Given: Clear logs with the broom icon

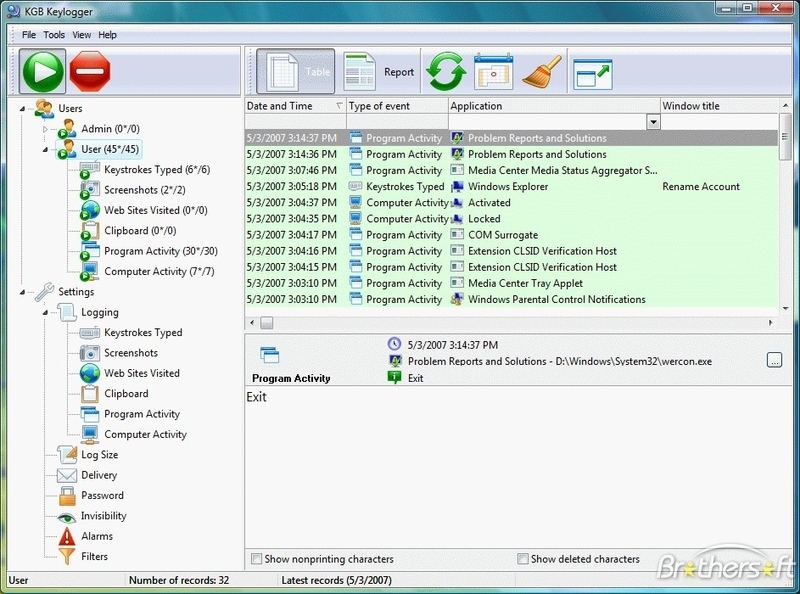Looking at the screenshot, I should click(x=542, y=71).
